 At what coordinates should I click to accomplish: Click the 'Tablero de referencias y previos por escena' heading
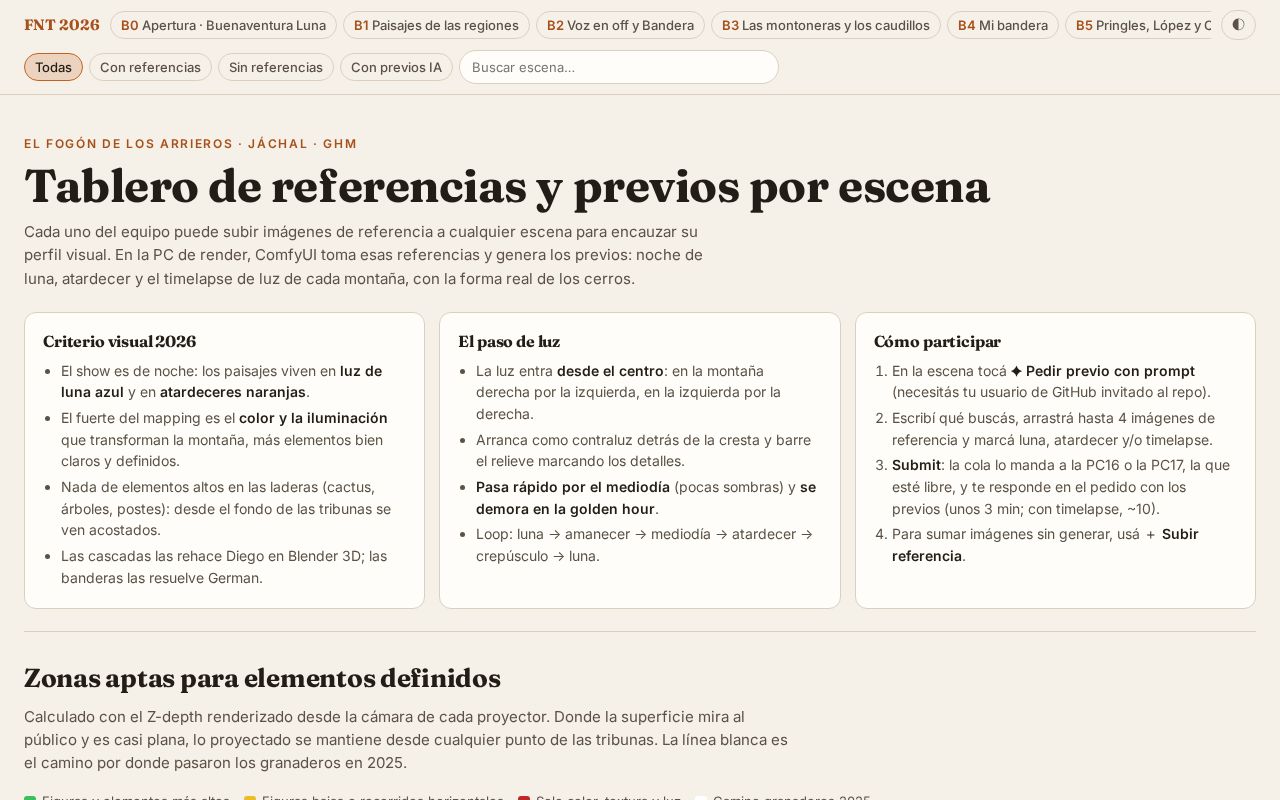tap(507, 186)
